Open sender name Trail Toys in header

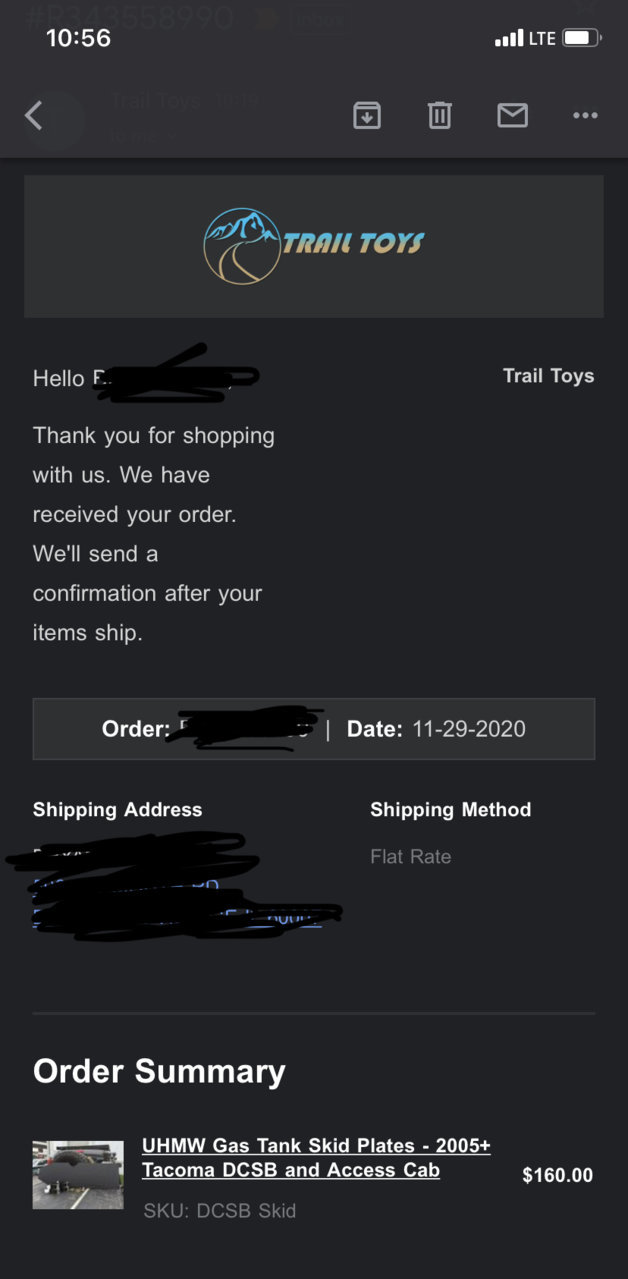pos(156,100)
